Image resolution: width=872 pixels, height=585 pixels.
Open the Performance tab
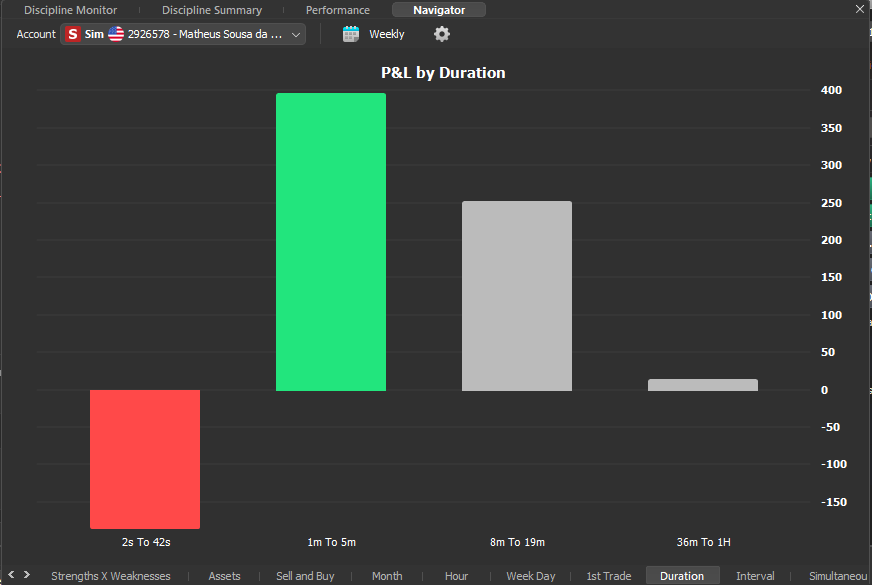pos(338,10)
